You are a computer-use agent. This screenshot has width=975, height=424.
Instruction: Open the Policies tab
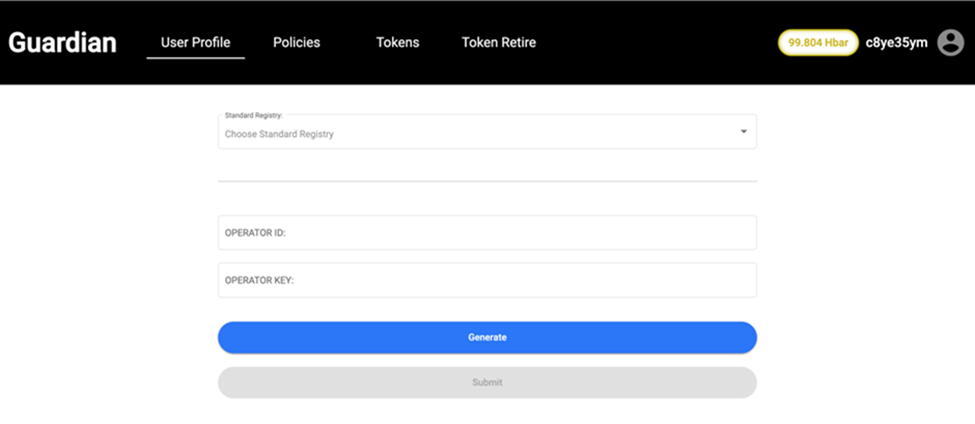click(296, 43)
